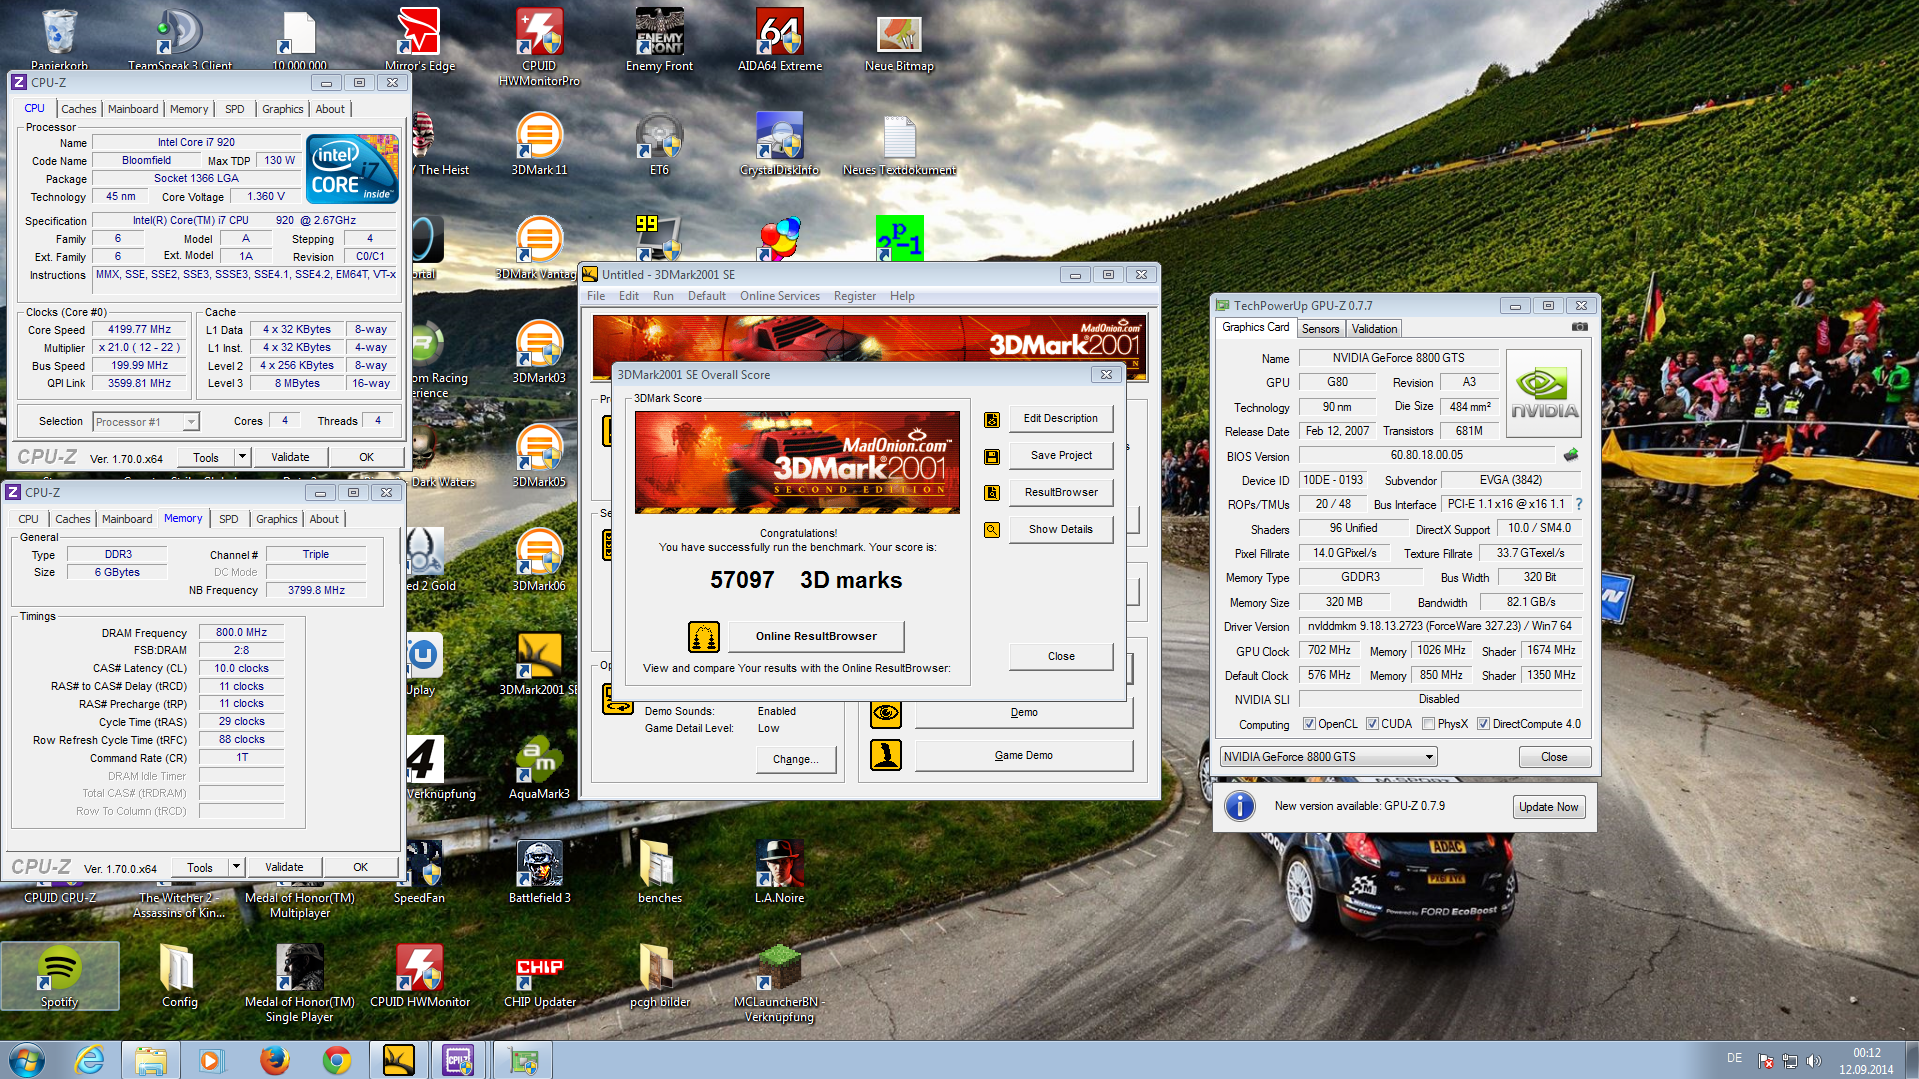Click Validate in top CPU-Z window
Viewport: 1919px width, 1079px height.
tap(290, 457)
